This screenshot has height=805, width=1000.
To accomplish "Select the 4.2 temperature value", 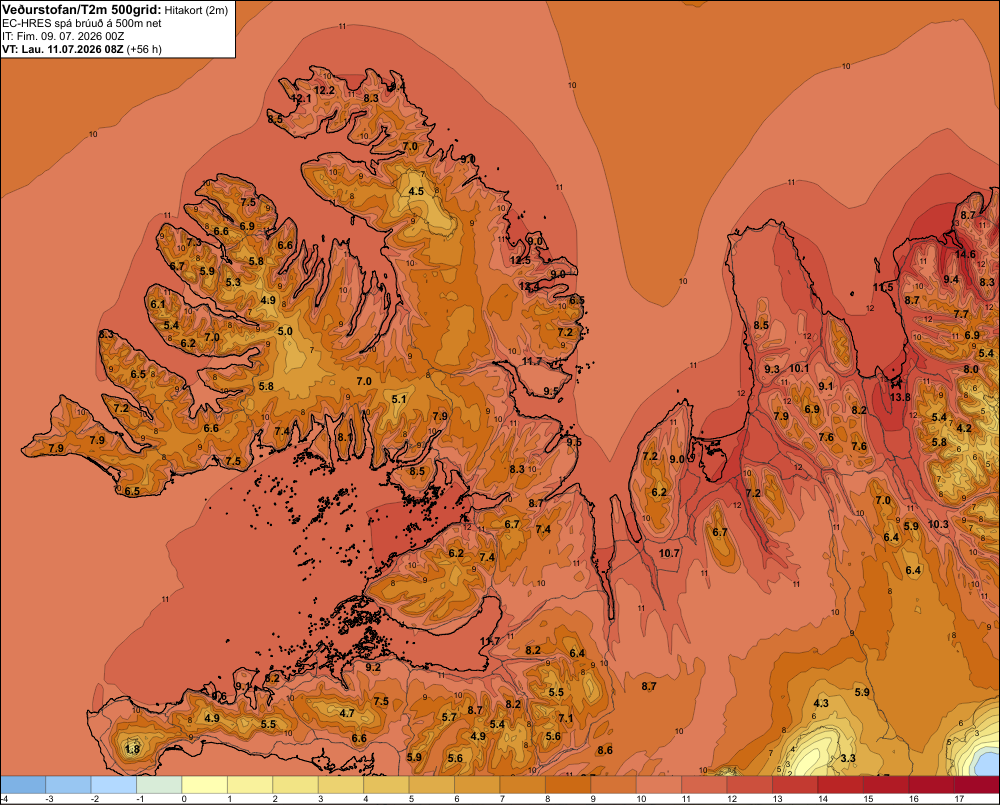I will (x=964, y=428).
